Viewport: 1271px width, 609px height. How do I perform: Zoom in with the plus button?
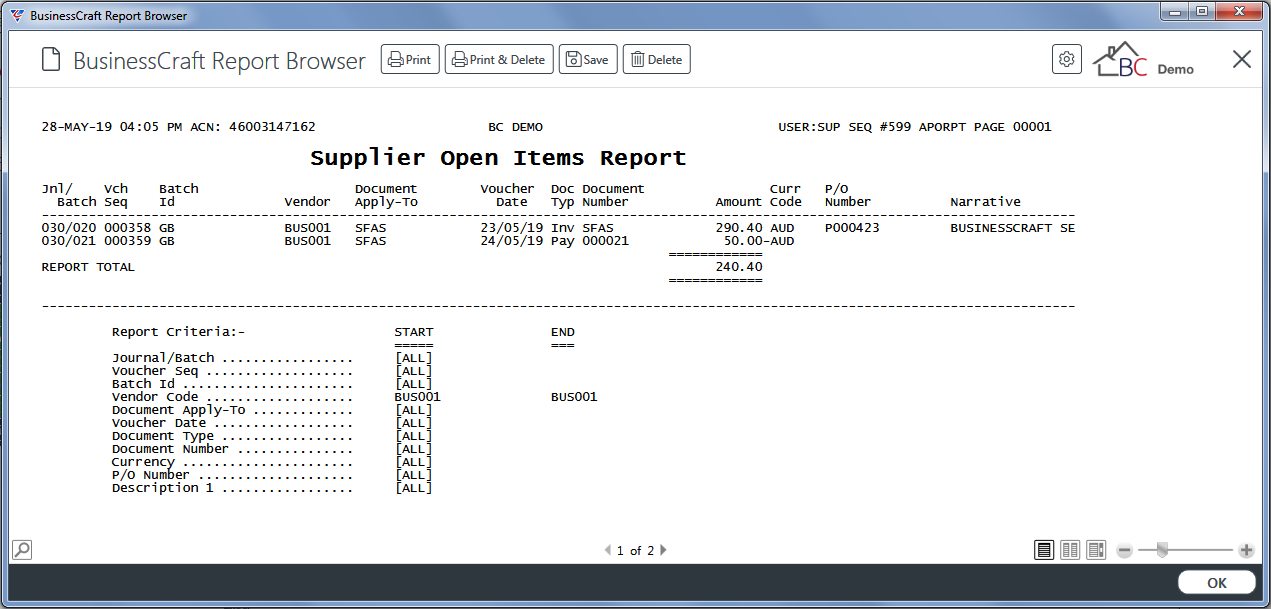tap(1246, 550)
